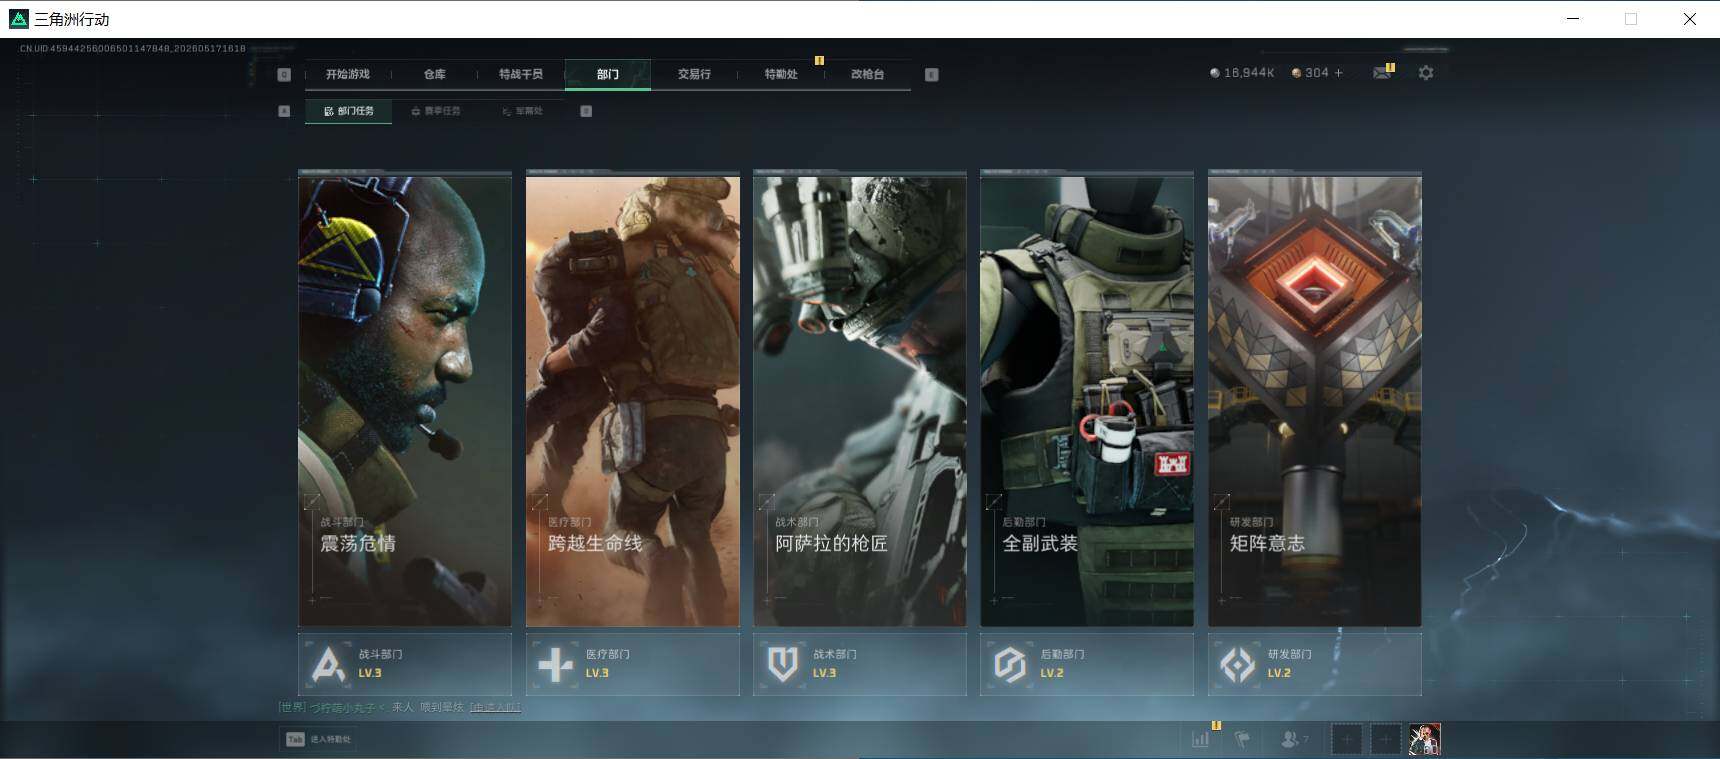Click the empty teammate slot next to friends icon
Screen dimensions: 1720x759
point(1346,740)
